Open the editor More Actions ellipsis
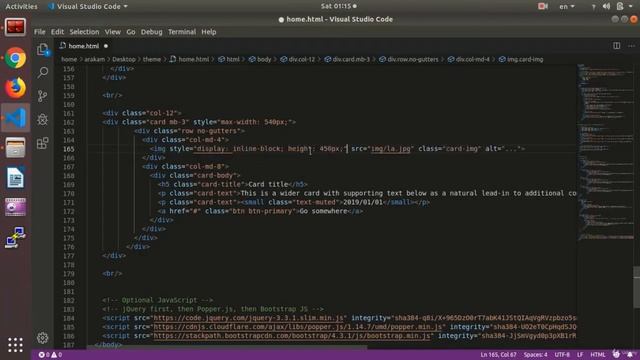Viewport: 640px width, 360px height. click(x=631, y=46)
